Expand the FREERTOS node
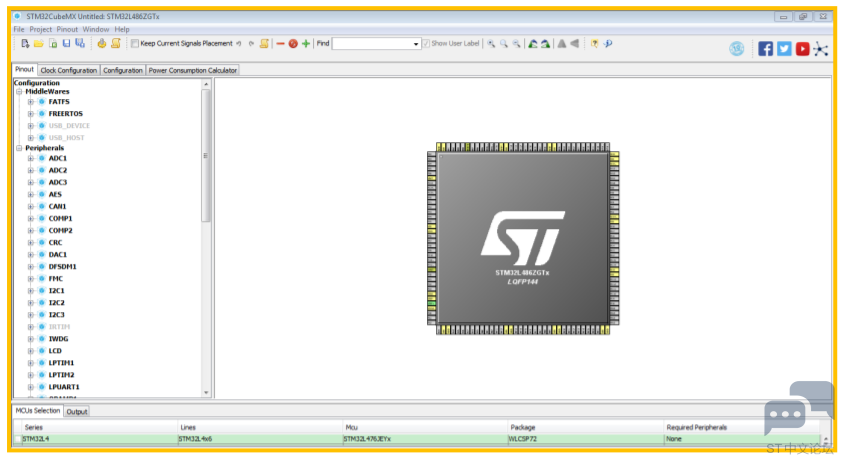Screen dimensions: 843x464 [31, 114]
